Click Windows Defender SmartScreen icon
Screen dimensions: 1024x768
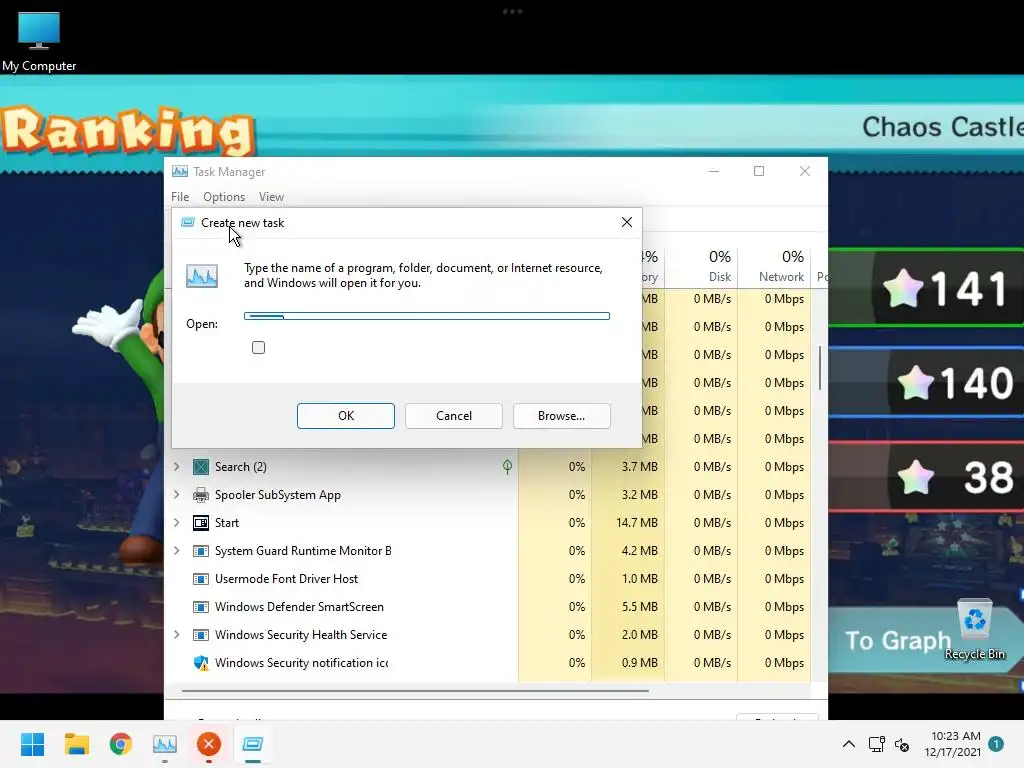pos(201,607)
